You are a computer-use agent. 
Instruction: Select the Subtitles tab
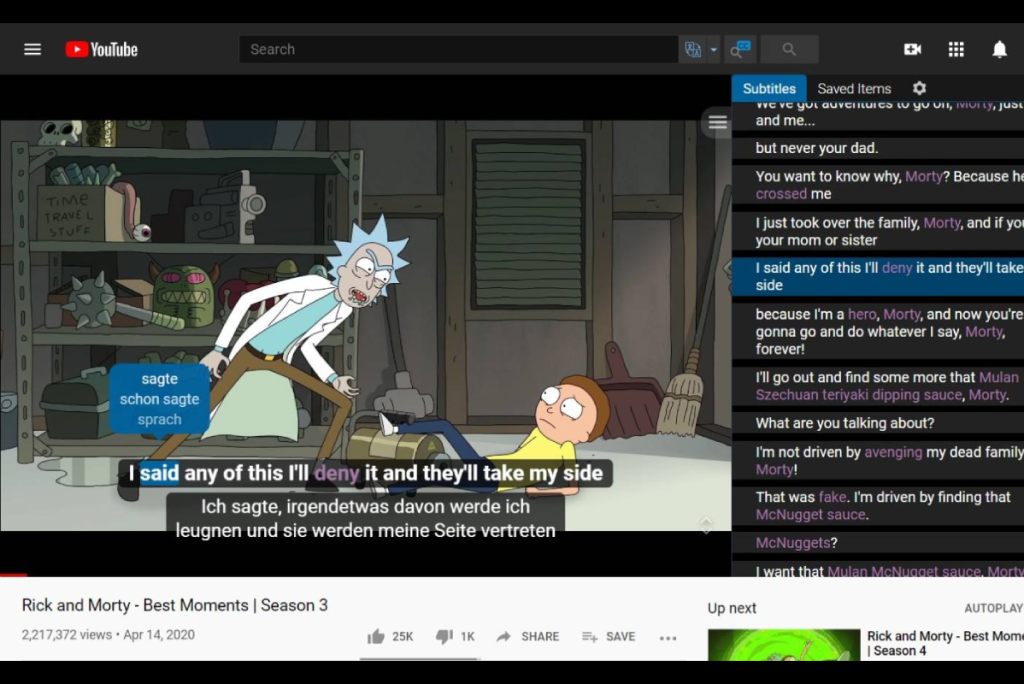coord(769,89)
